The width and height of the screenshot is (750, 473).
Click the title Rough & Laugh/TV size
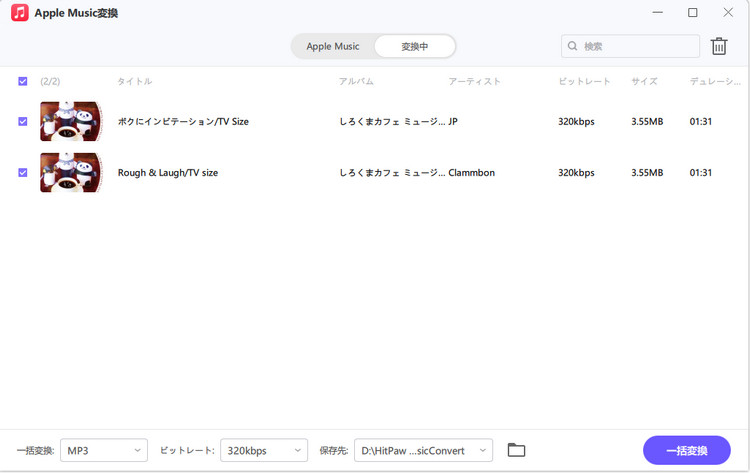coord(168,173)
